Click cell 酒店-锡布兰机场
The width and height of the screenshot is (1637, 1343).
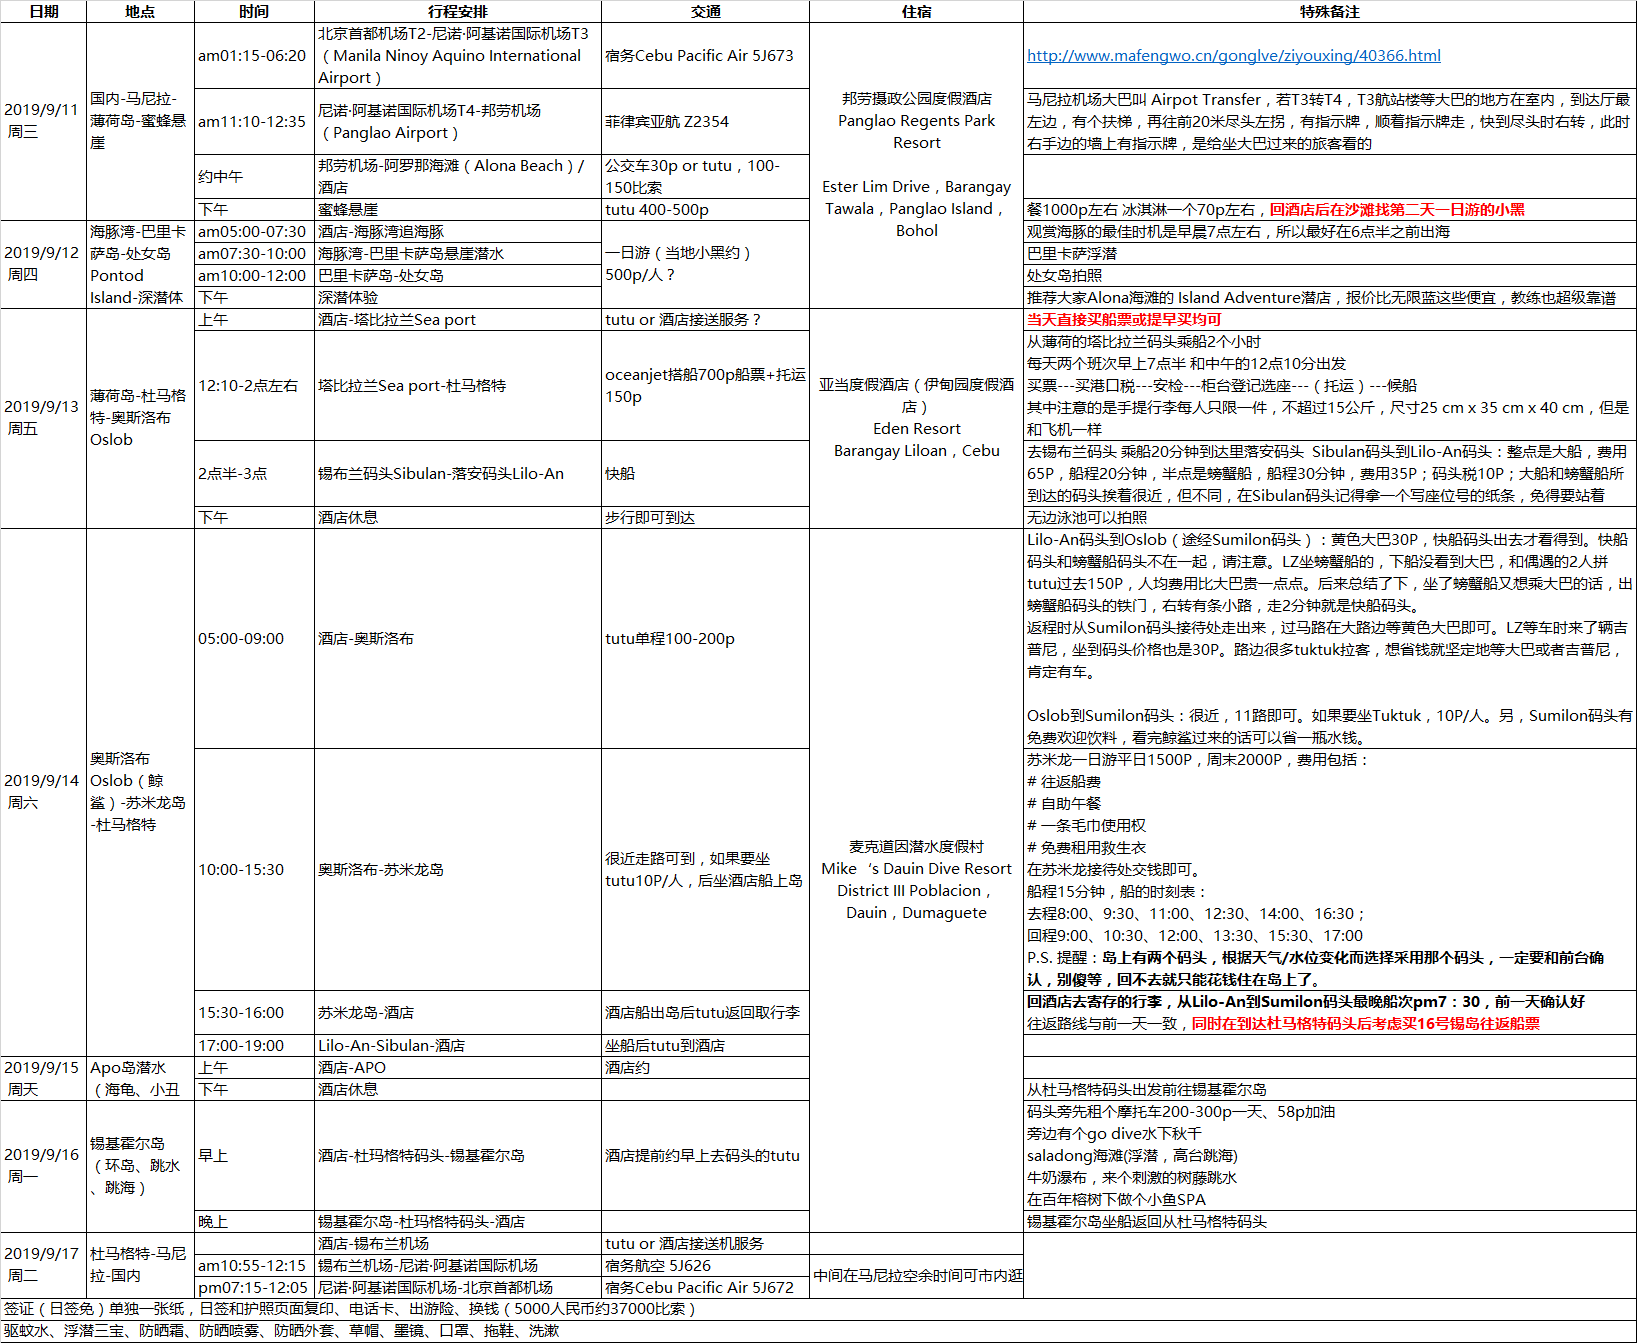[458, 1244]
